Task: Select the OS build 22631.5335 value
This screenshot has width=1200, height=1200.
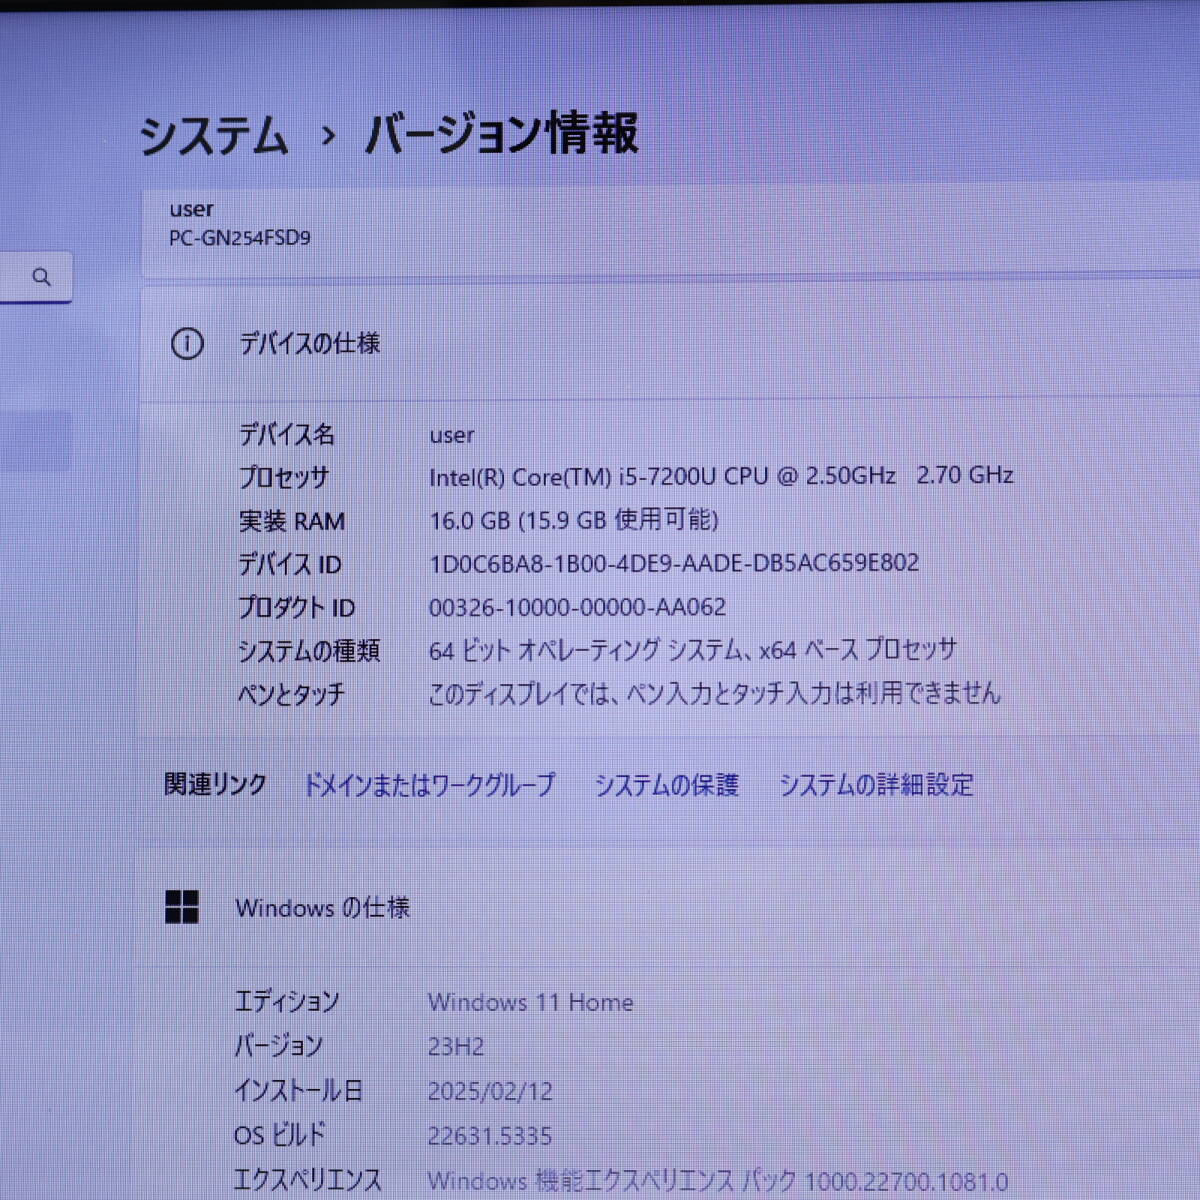Action: tap(490, 1136)
